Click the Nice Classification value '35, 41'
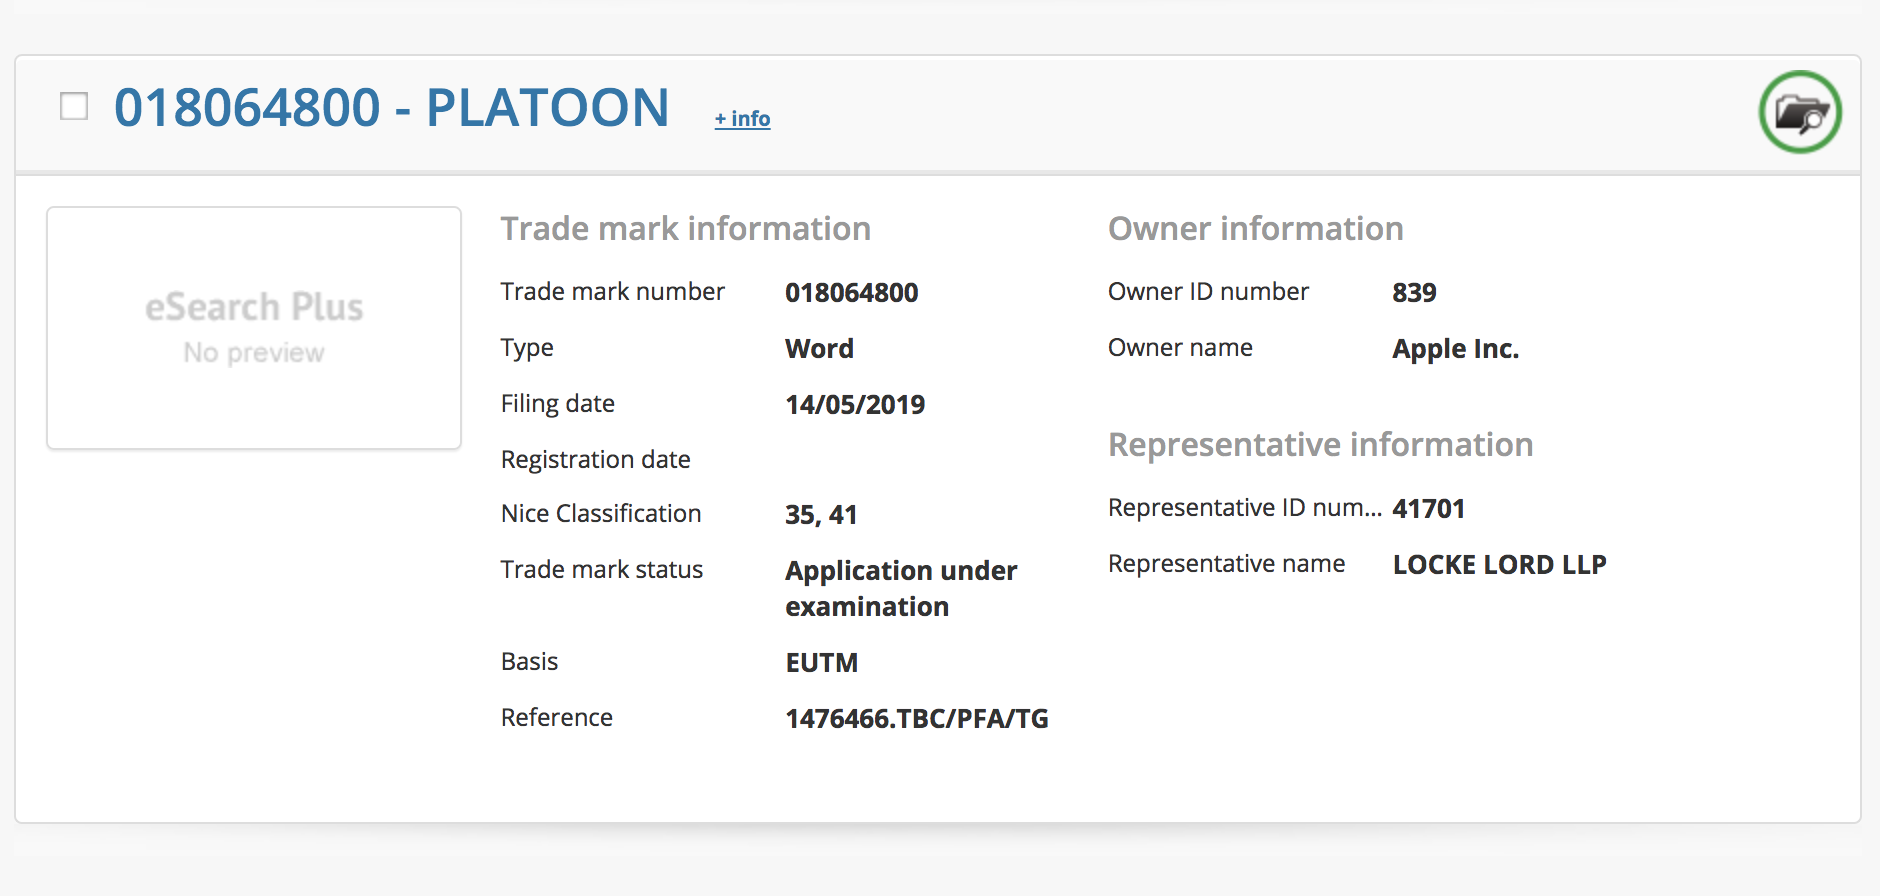Image resolution: width=1880 pixels, height=896 pixels. point(821,515)
